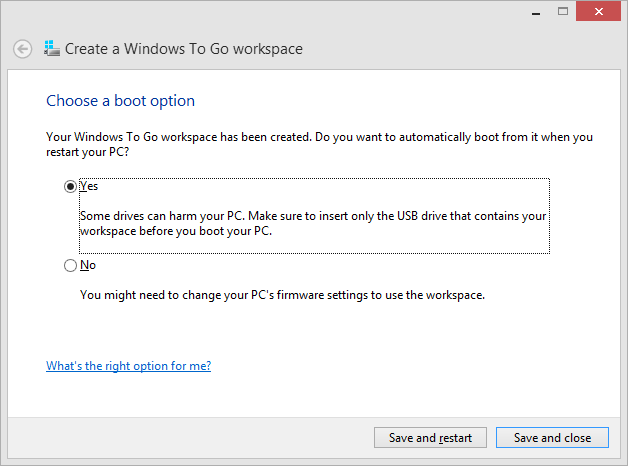Click the 'Create a Windows To Go workspace' title

click(183, 49)
